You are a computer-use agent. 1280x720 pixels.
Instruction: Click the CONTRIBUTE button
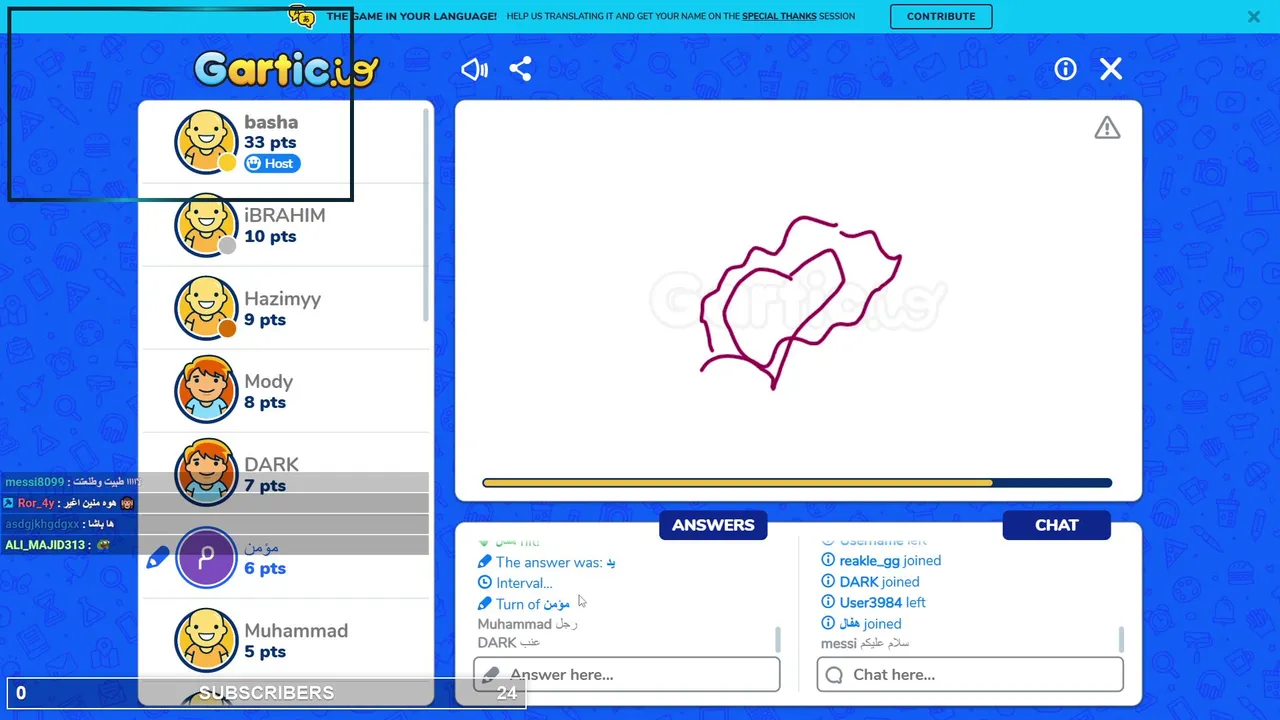(x=941, y=16)
